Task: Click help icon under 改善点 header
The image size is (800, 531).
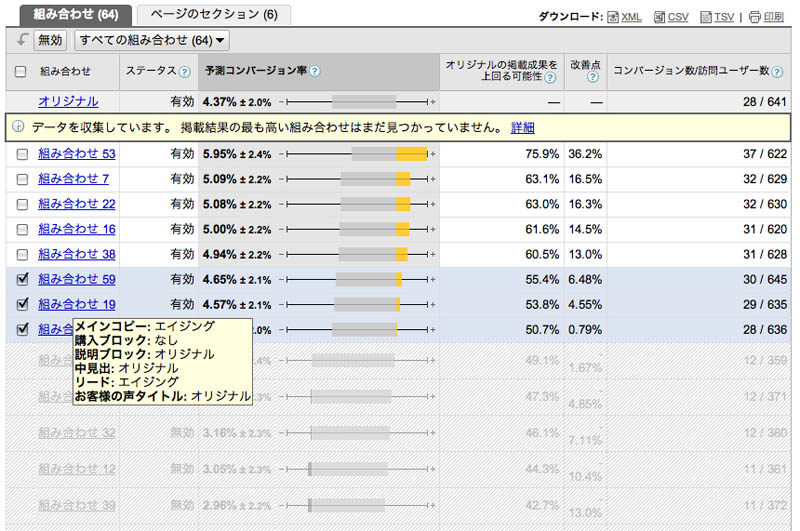Action: 592,77
